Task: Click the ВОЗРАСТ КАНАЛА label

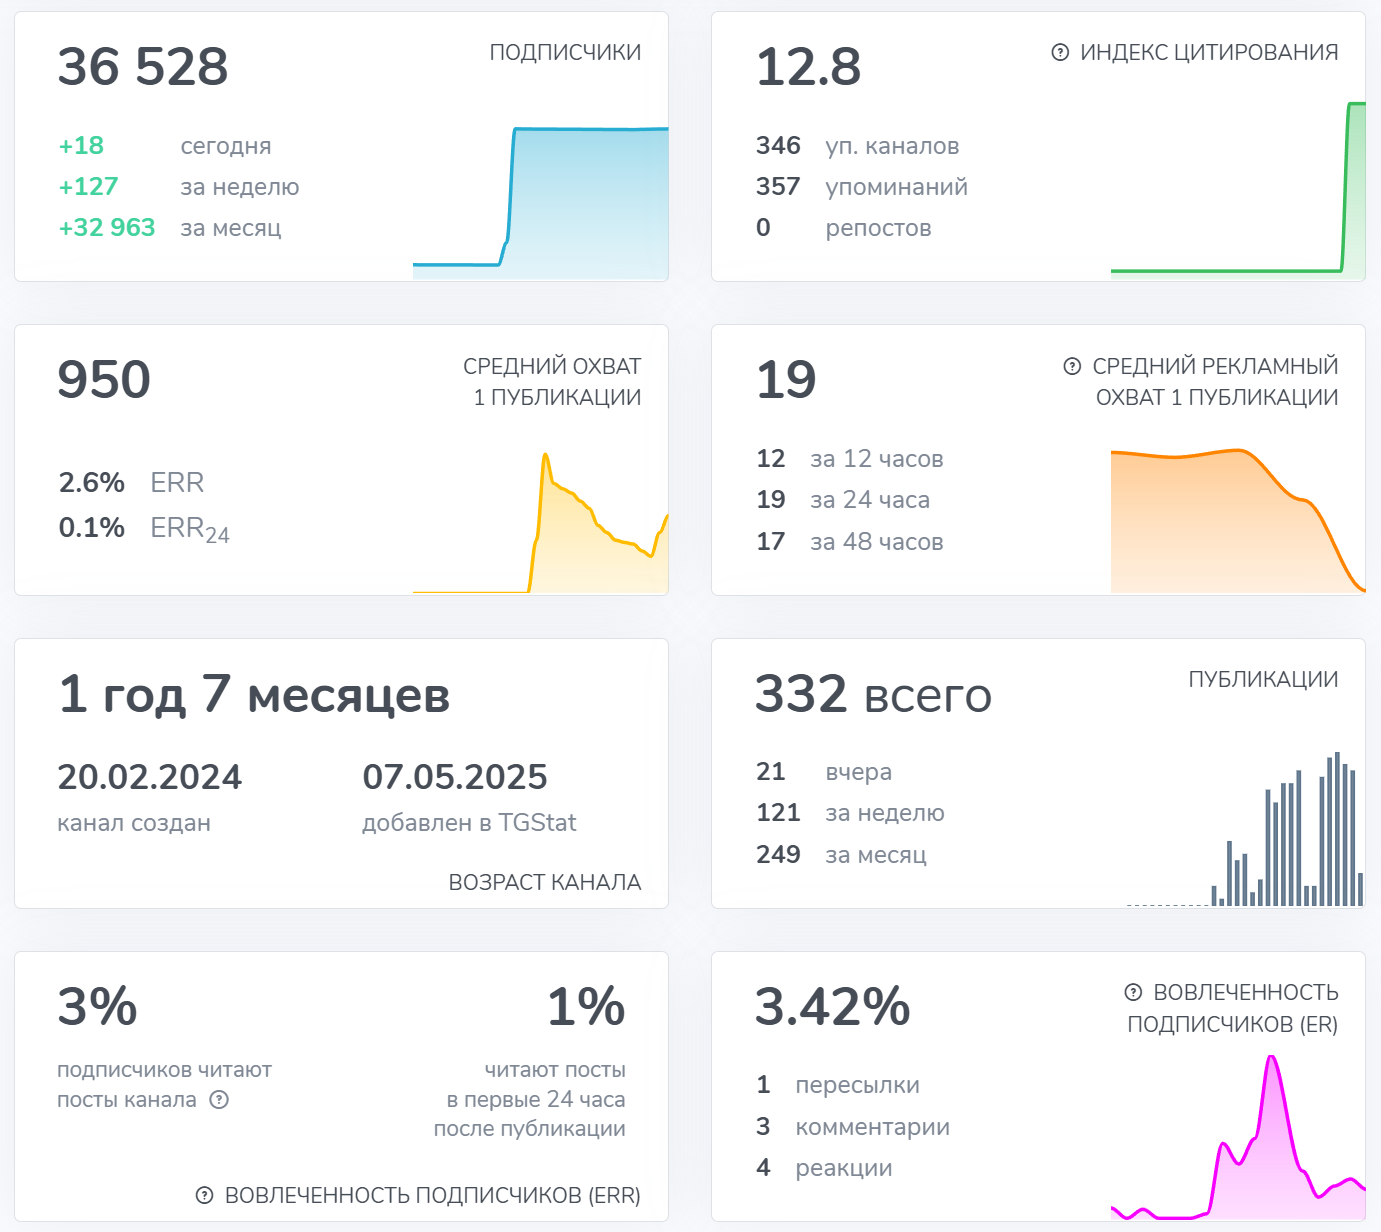Action: coord(544,882)
